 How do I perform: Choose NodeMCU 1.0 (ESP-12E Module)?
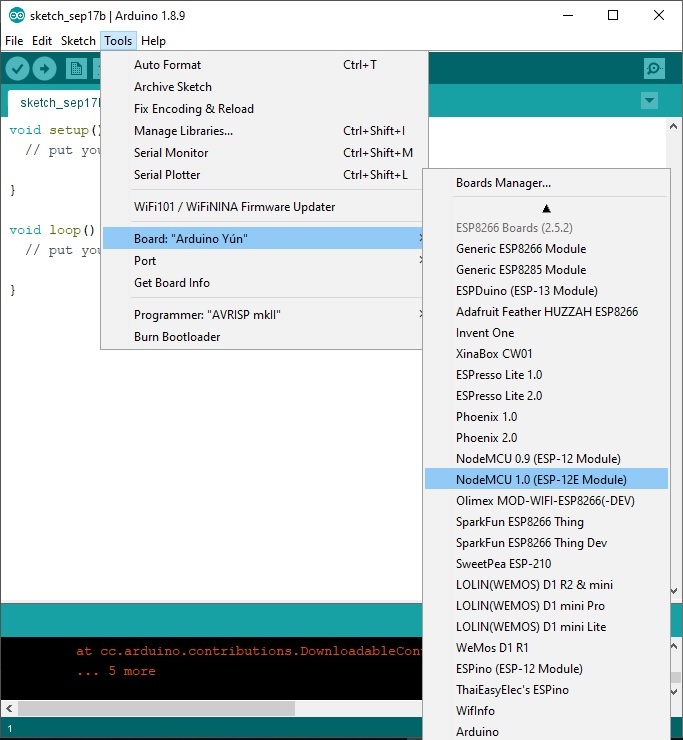tap(546, 479)
